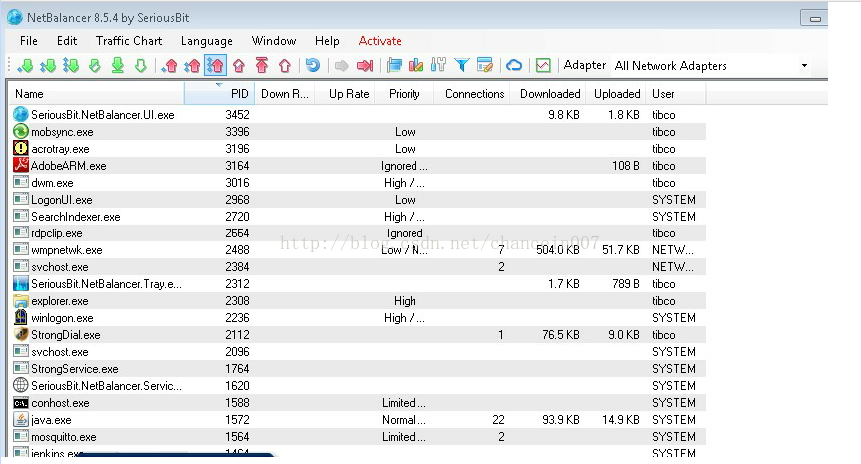This screenshot has height=464, width=861.
Task: Set low upload priority (one-dot red arrow)
Action: tap(170, 65)
